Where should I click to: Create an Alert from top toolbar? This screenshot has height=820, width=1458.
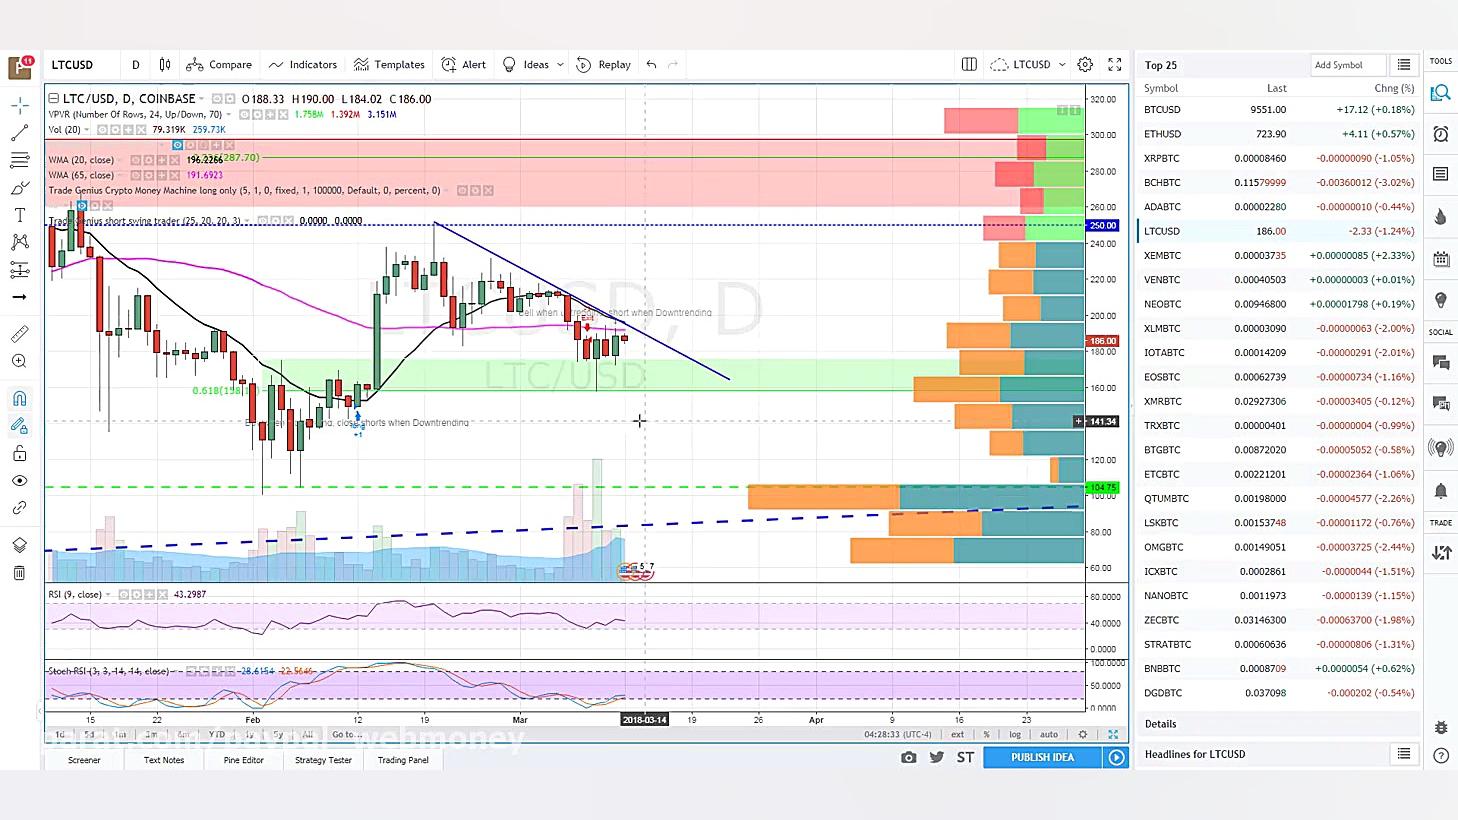tap(464, 65)
